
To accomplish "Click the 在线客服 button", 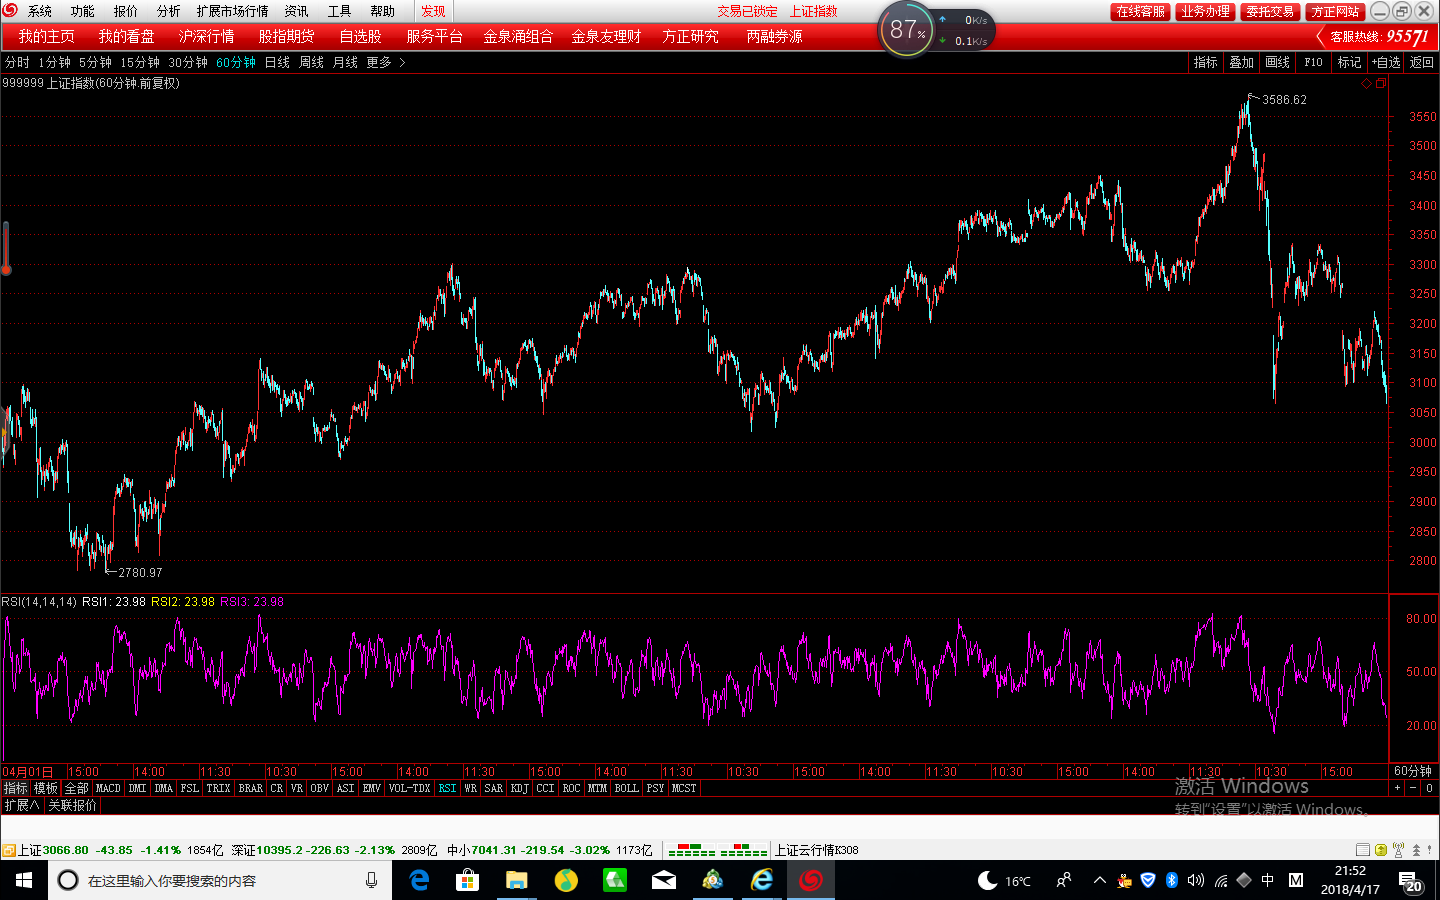I will [x=1140, y=11].
